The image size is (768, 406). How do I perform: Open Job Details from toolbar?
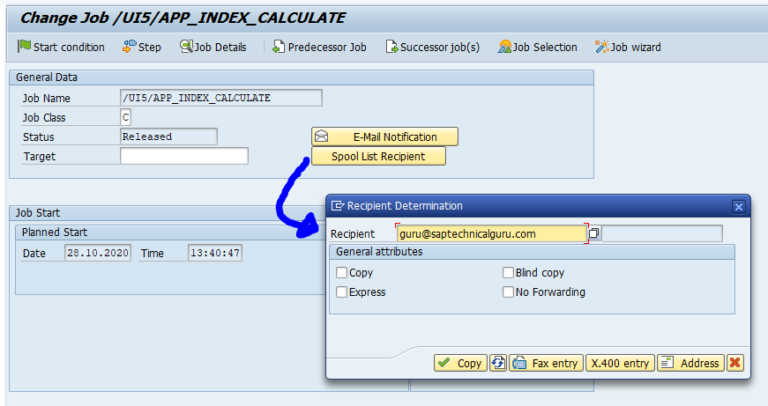212,47
